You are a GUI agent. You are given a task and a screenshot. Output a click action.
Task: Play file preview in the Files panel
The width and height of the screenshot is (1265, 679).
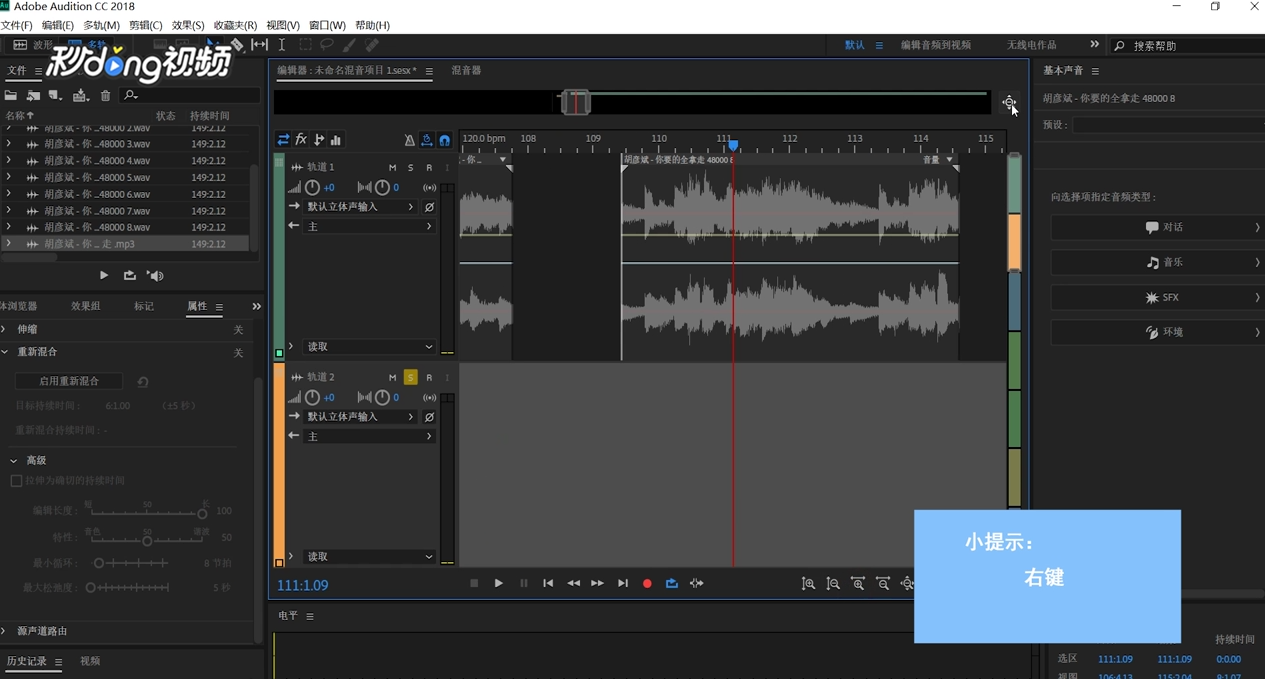click(x=103, y=275)
